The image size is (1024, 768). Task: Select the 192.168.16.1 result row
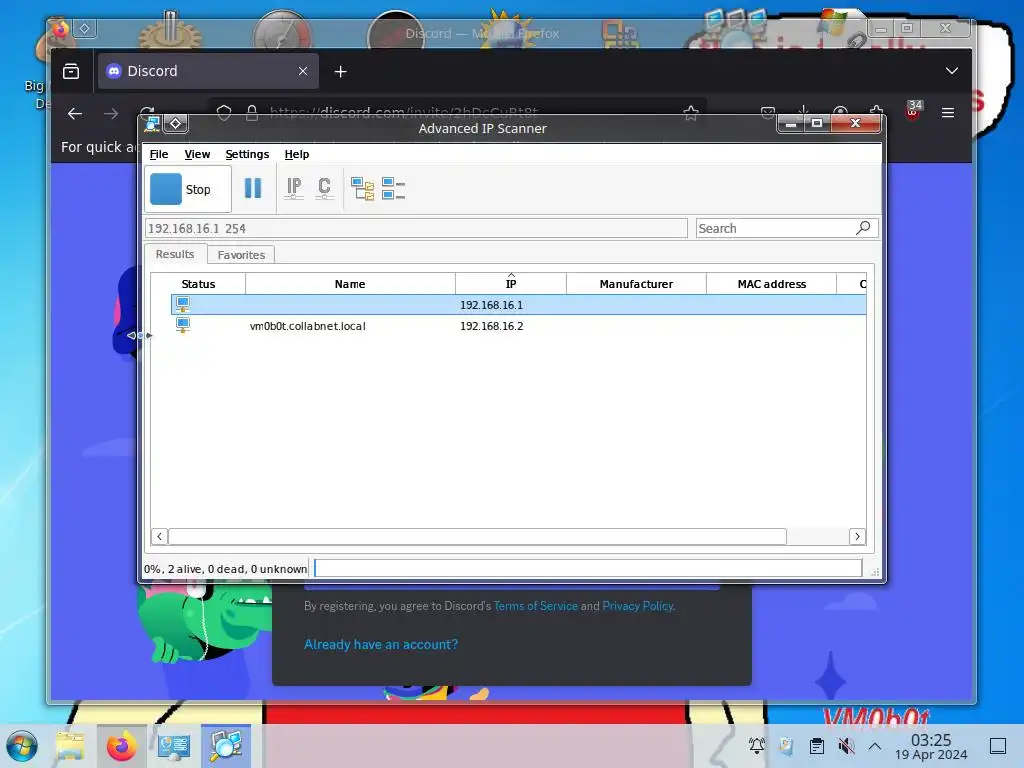pos(519,305)
